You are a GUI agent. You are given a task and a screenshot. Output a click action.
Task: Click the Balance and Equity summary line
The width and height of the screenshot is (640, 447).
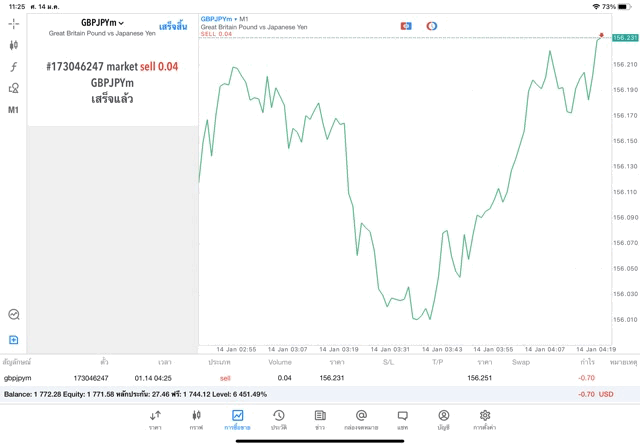coord(136,394)
